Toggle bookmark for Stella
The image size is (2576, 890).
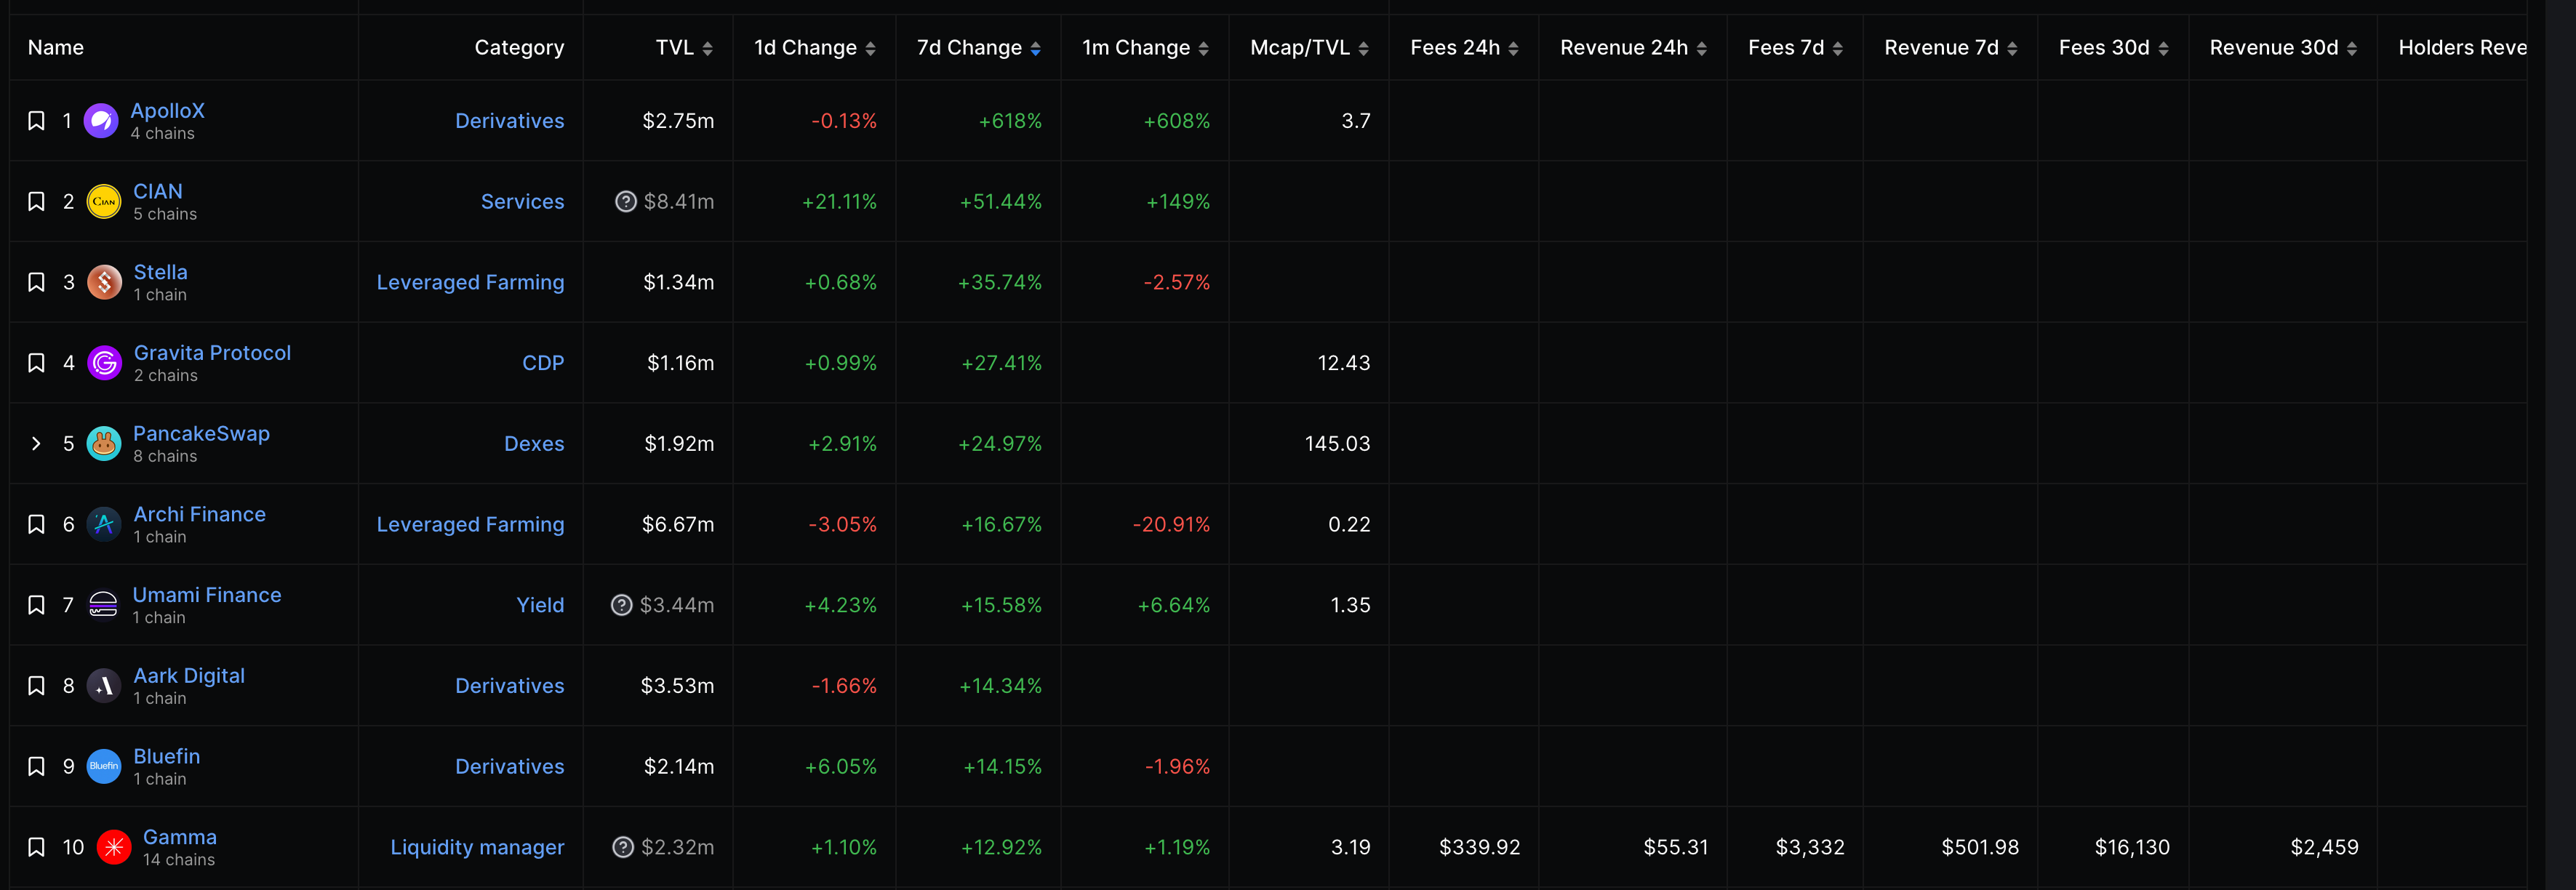[36, 282]
